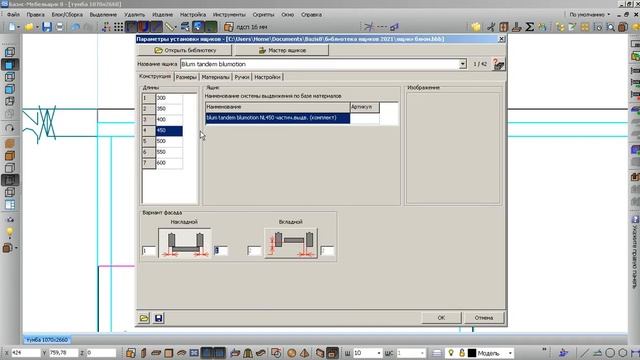The width and height of the screenshot is (640, 360).
Task: Select the ruler measuring tool icon
Action: [x=169, y=27]
